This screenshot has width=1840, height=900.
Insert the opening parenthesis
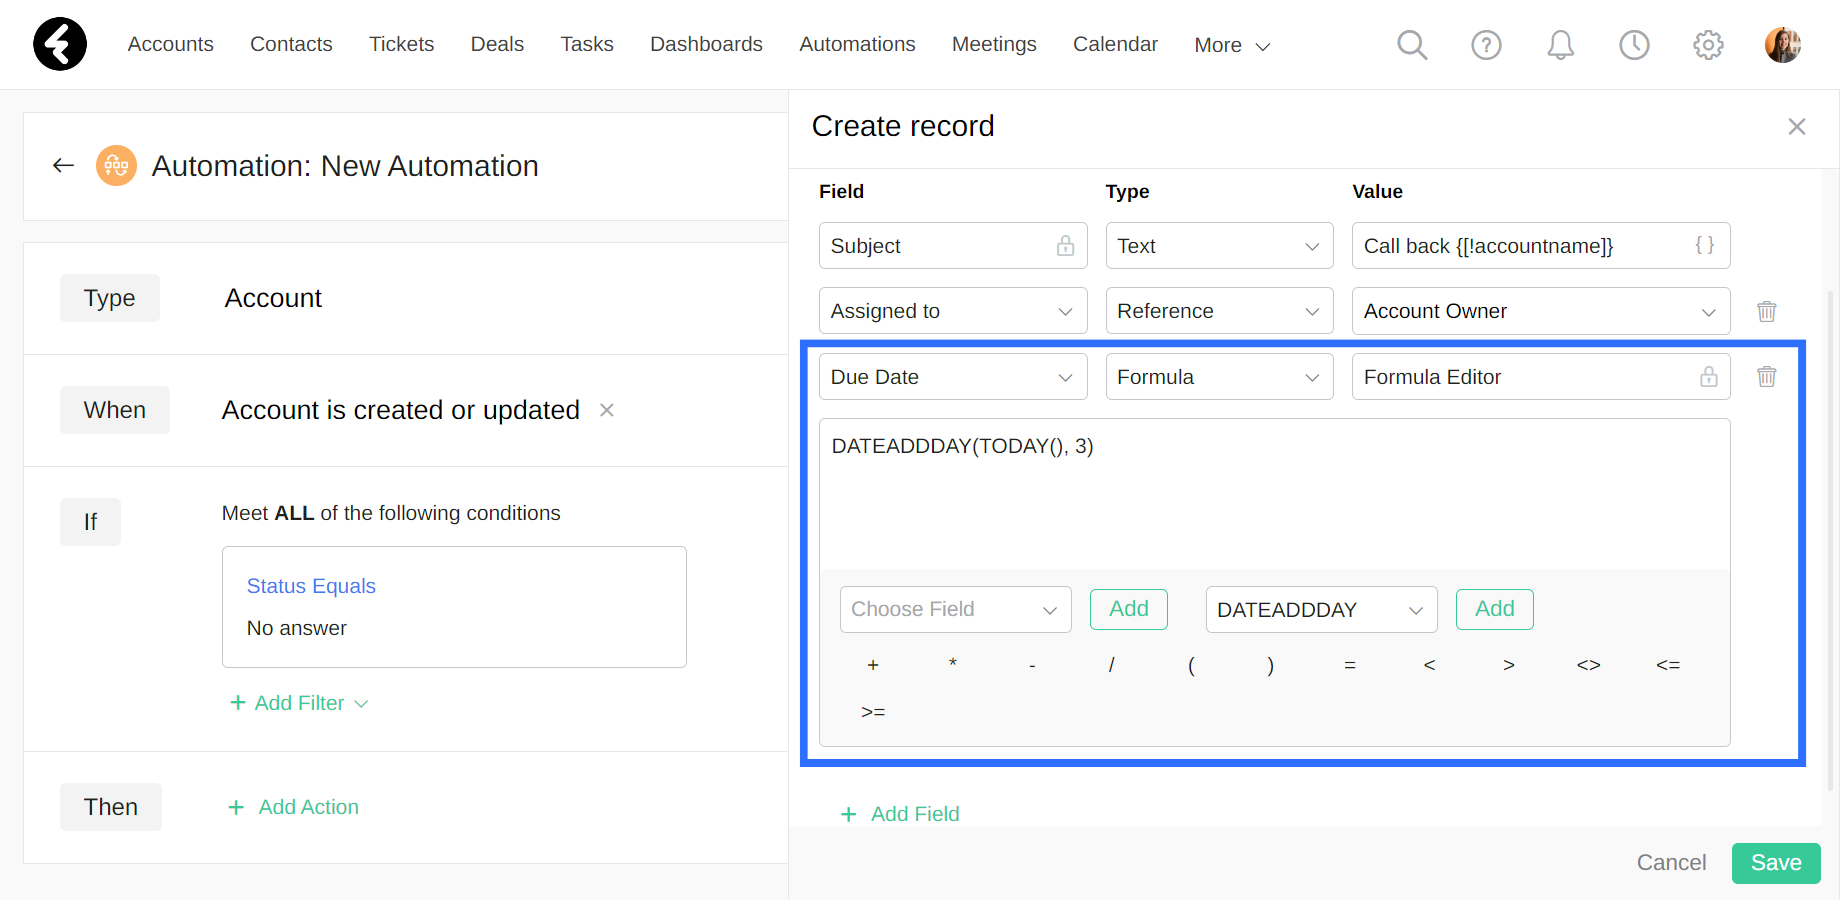[1191, 665]
